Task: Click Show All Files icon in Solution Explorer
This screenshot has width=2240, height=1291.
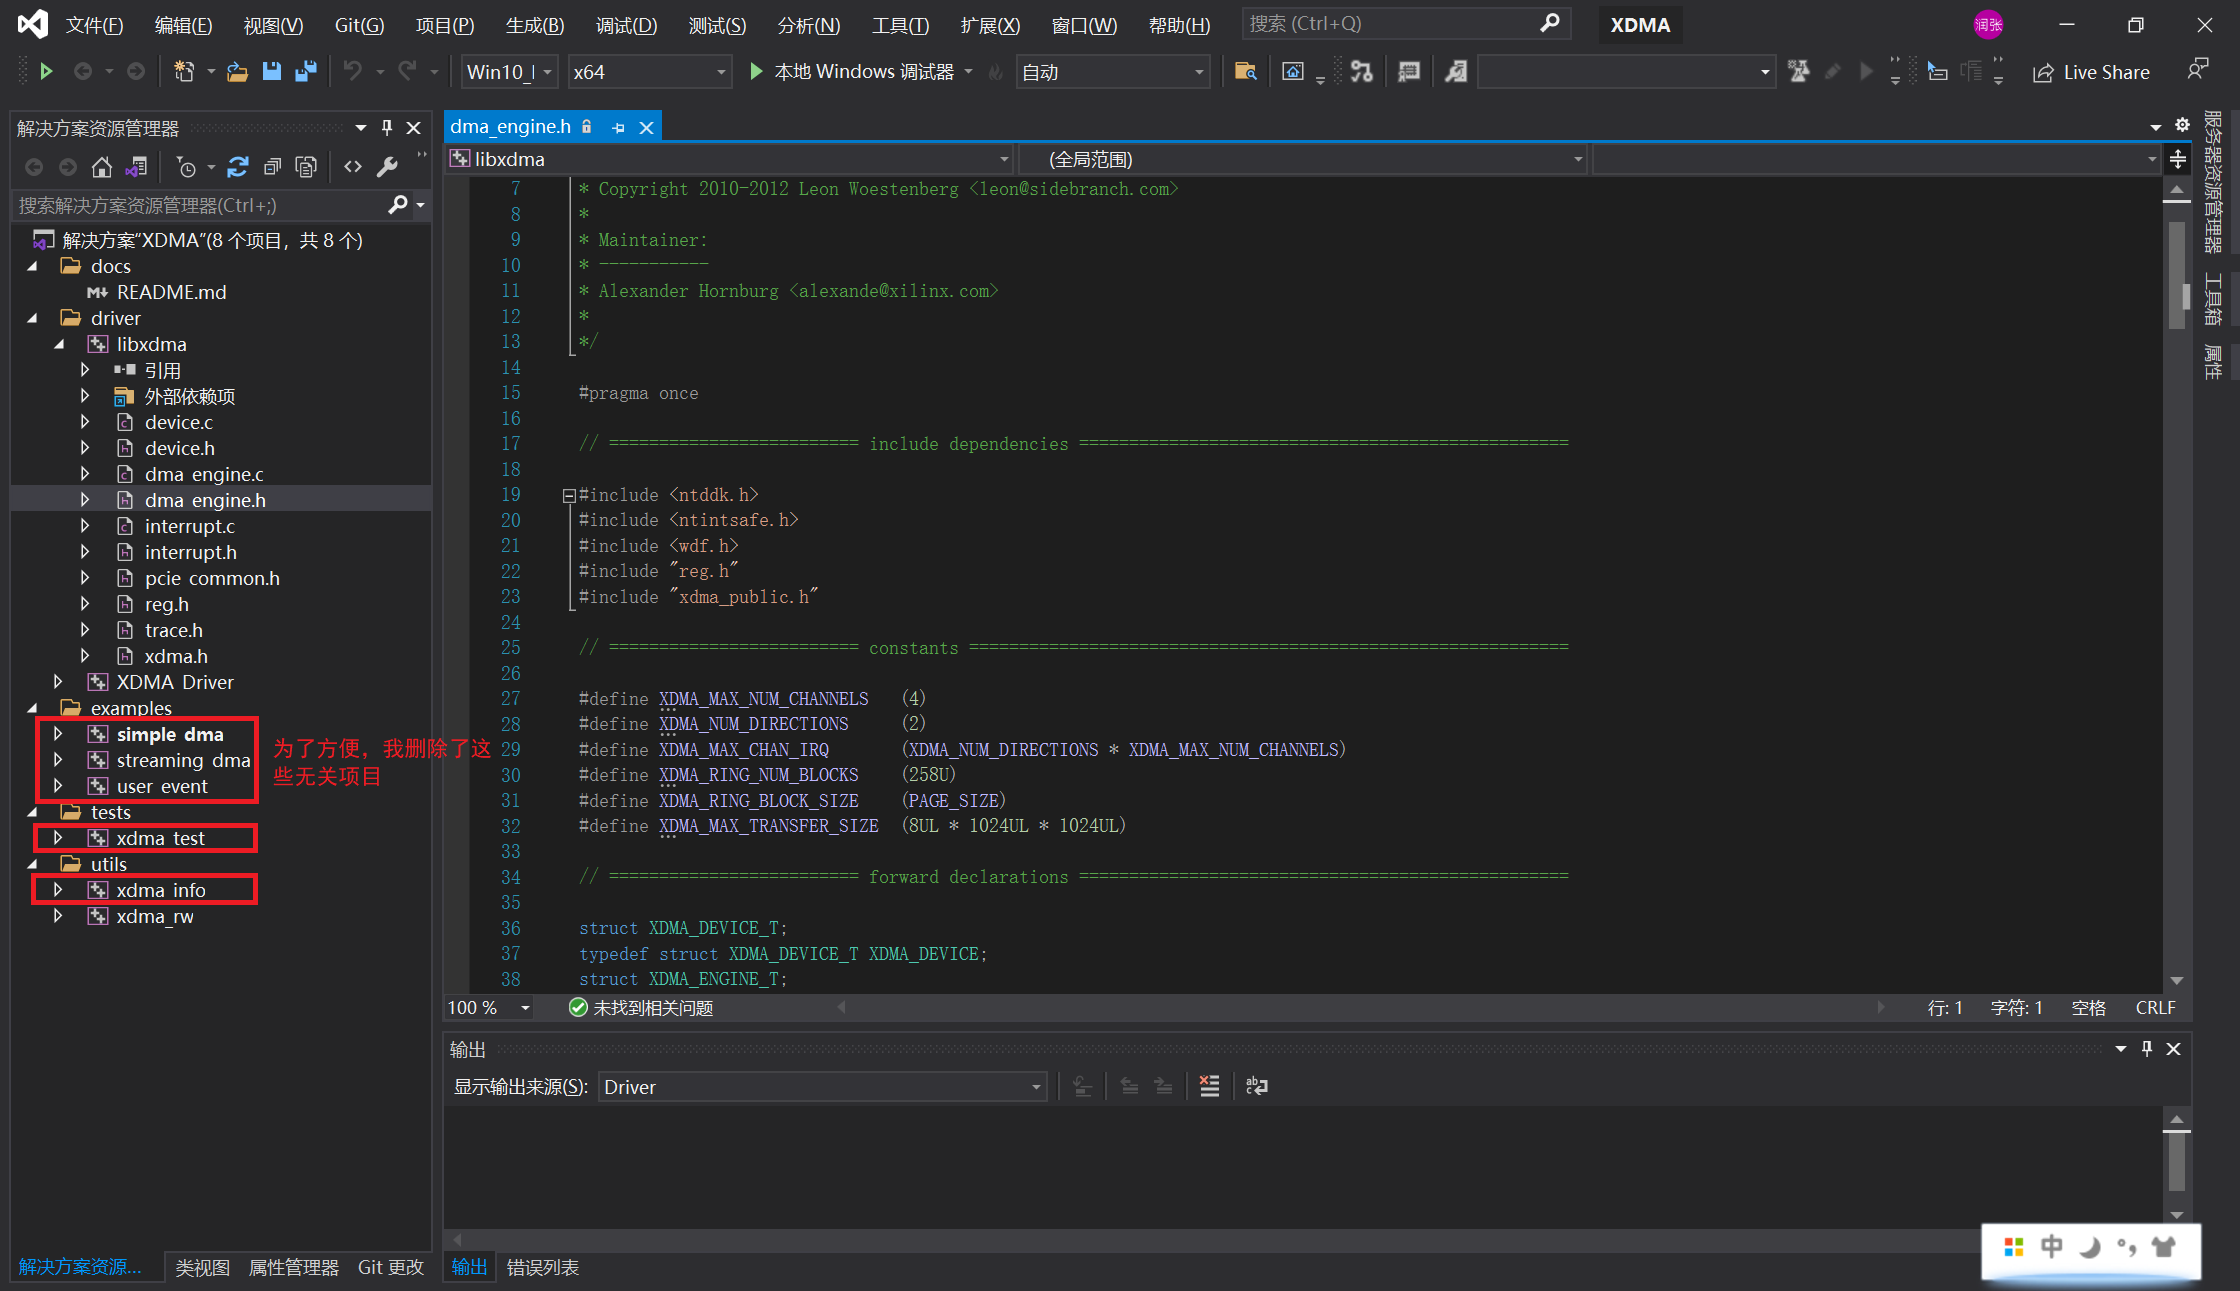Action: click(x=306, y=167)
